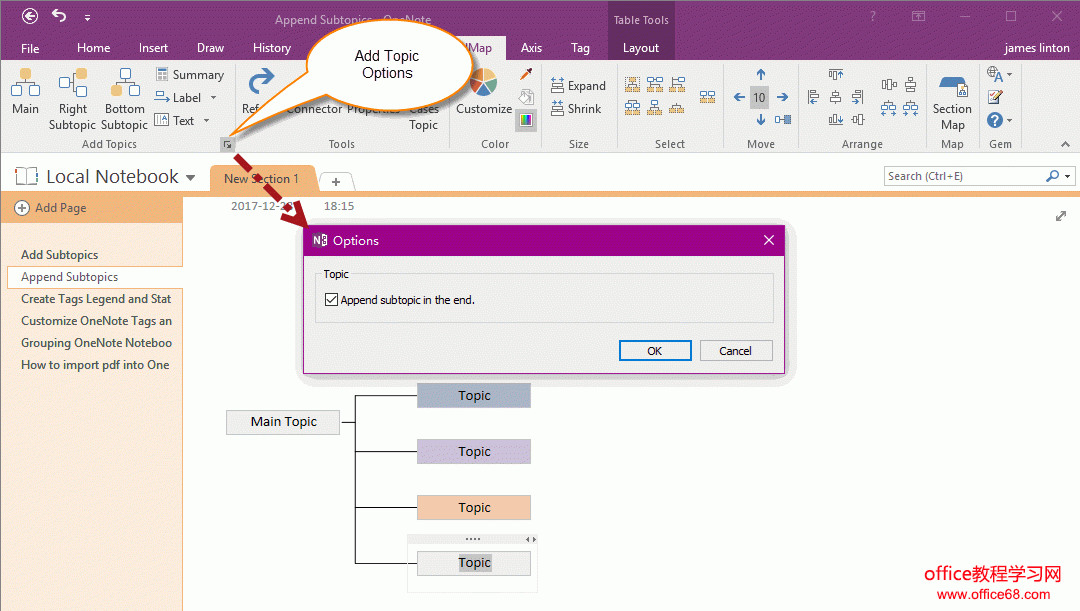Toggle Append subtopic in the end checkbox
1080x611 pixels.
[x=332, y=299]
